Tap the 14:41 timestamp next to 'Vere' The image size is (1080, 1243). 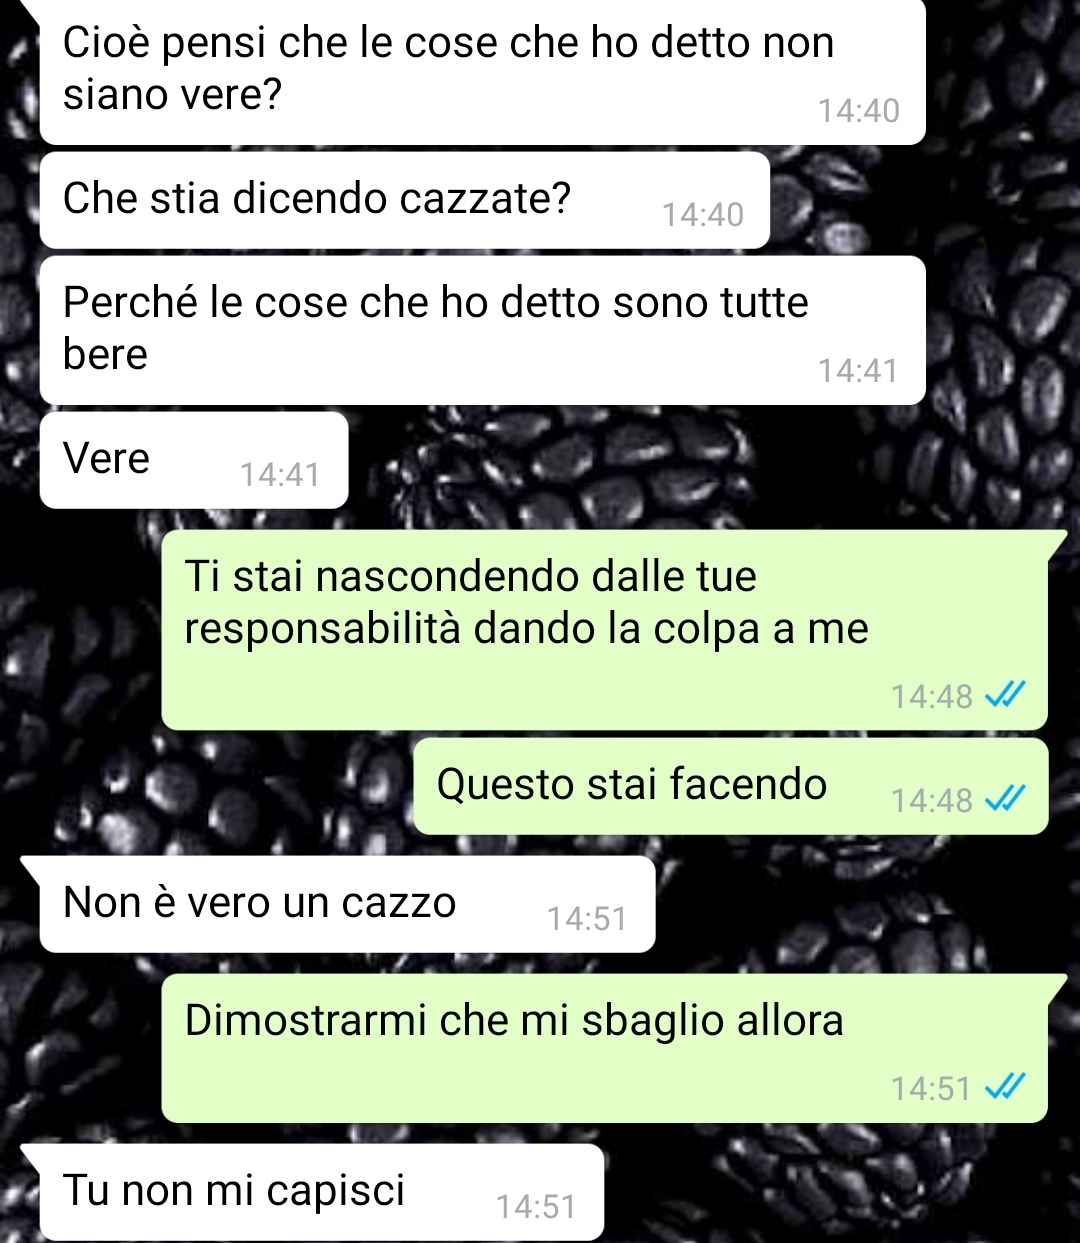pos(280,475)
